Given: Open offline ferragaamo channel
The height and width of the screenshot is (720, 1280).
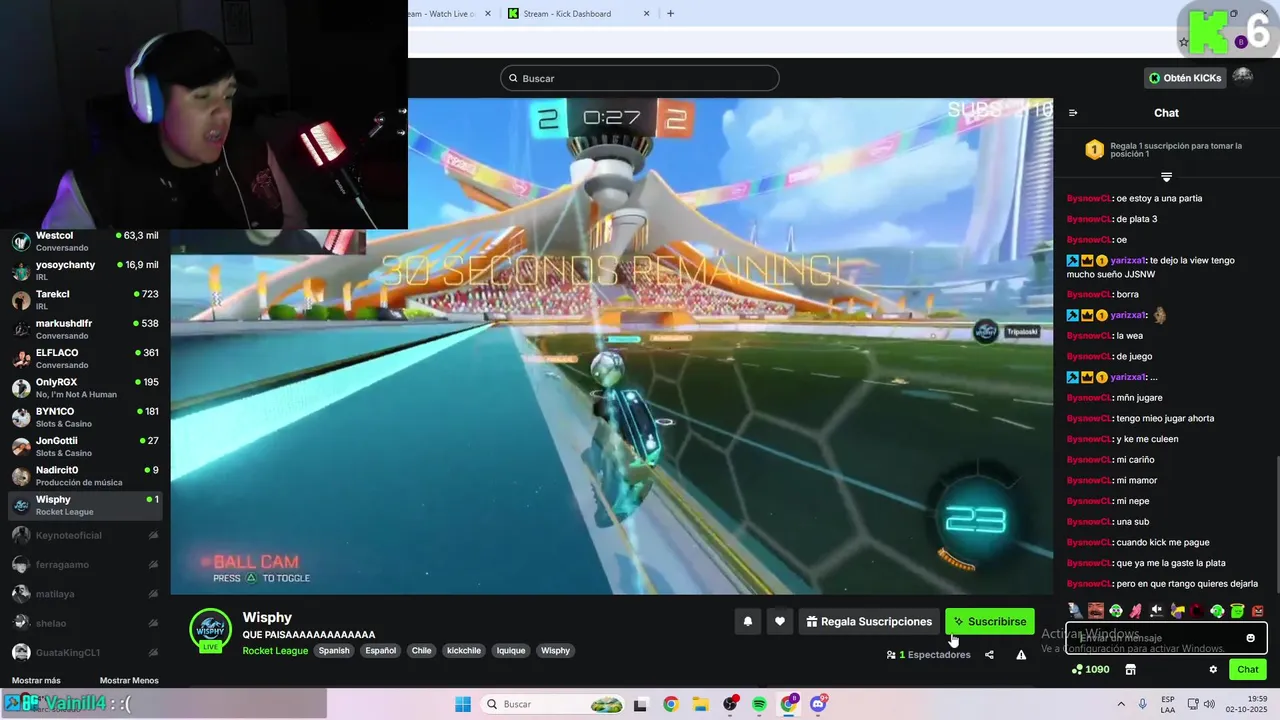Looking at the screenshot, I should (85, 564).
